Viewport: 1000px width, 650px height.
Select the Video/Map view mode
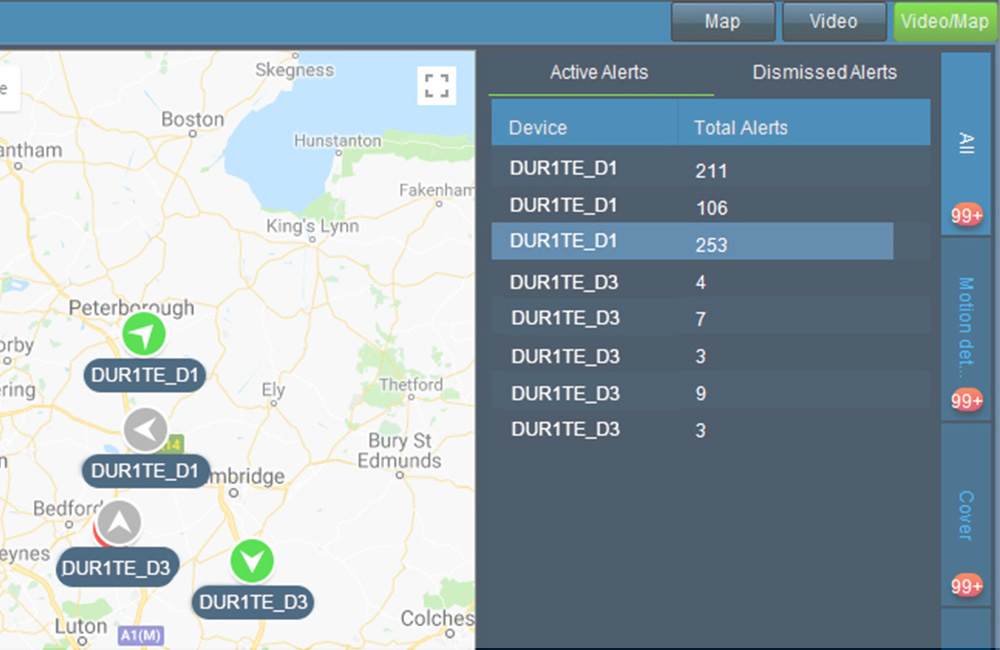944,21
